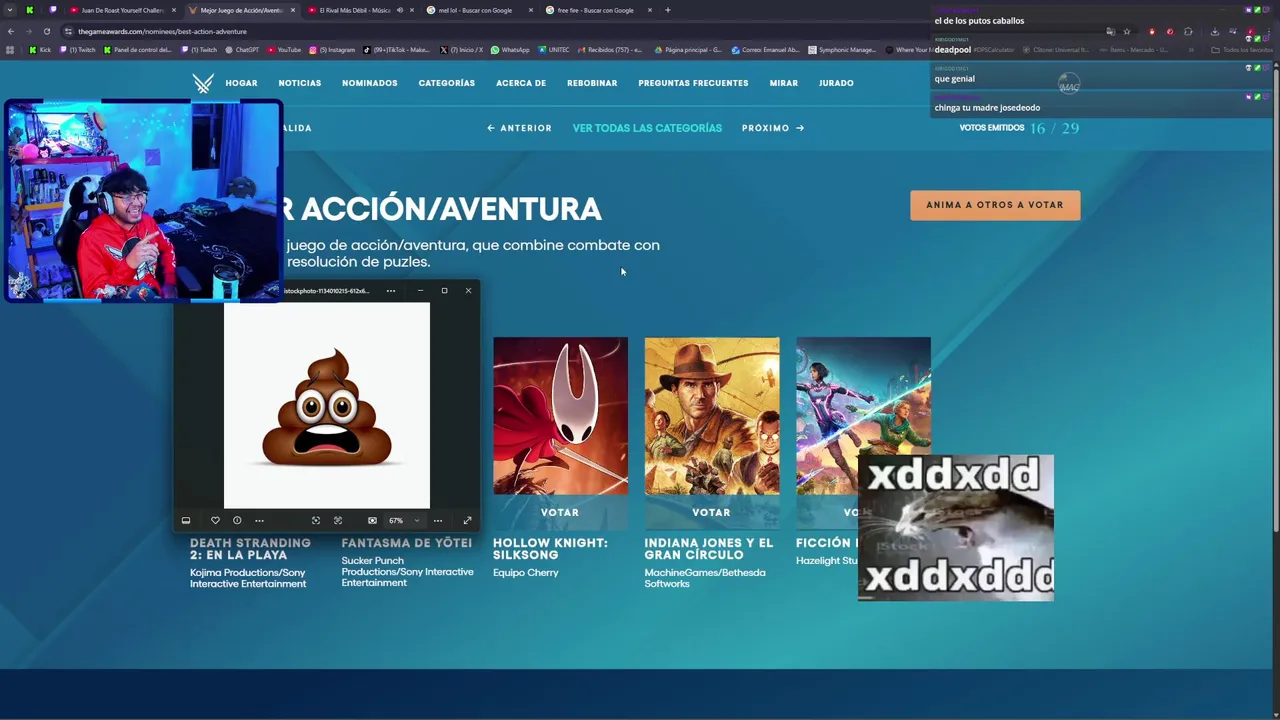The image size is (1280, 720).
Task: Close the Mejor Juego de Acción tab
Action: pos(292,10)
